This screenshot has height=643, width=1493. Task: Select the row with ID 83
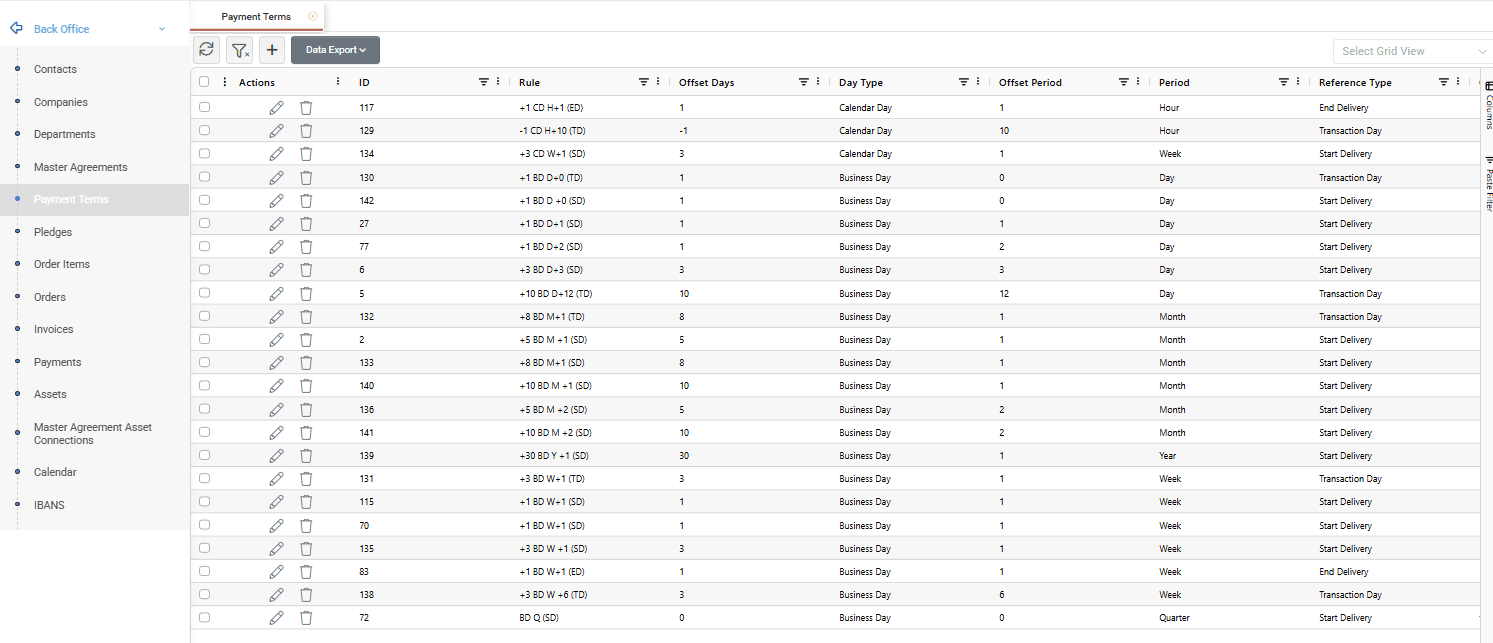coord(204,571)
